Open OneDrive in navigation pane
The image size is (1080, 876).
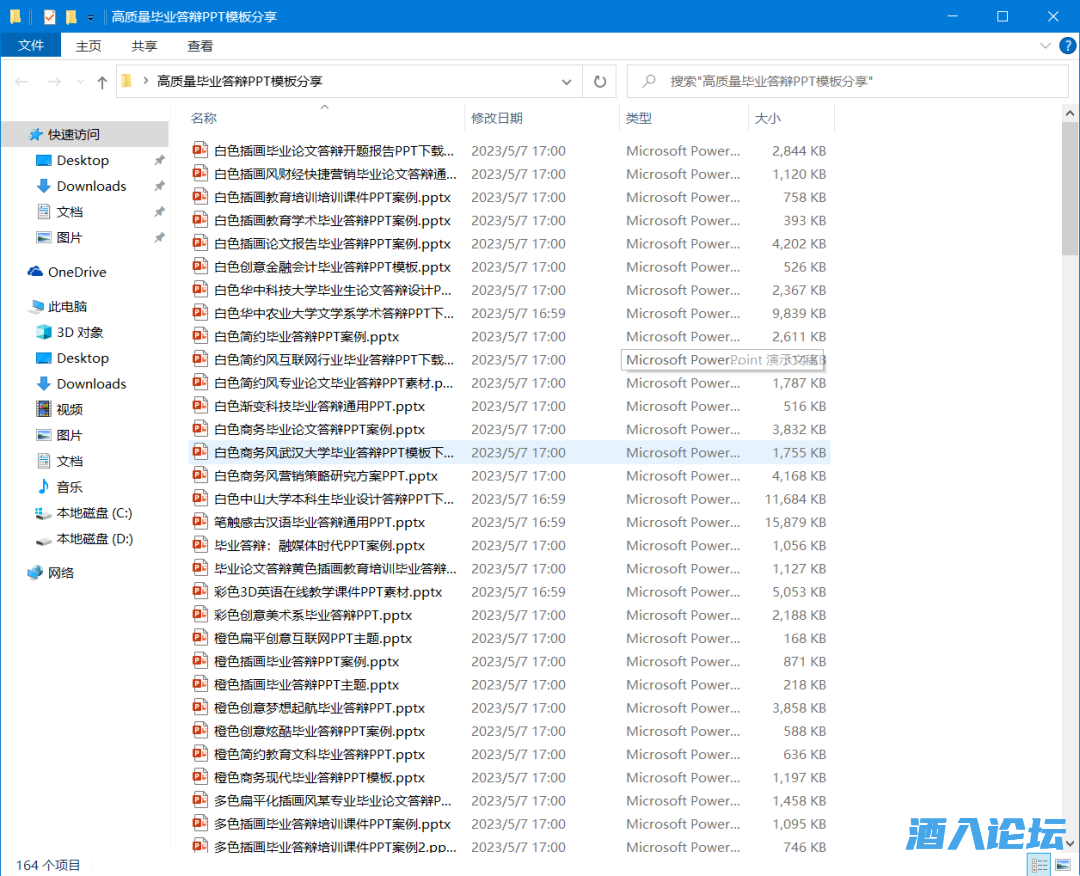(76, 272)
